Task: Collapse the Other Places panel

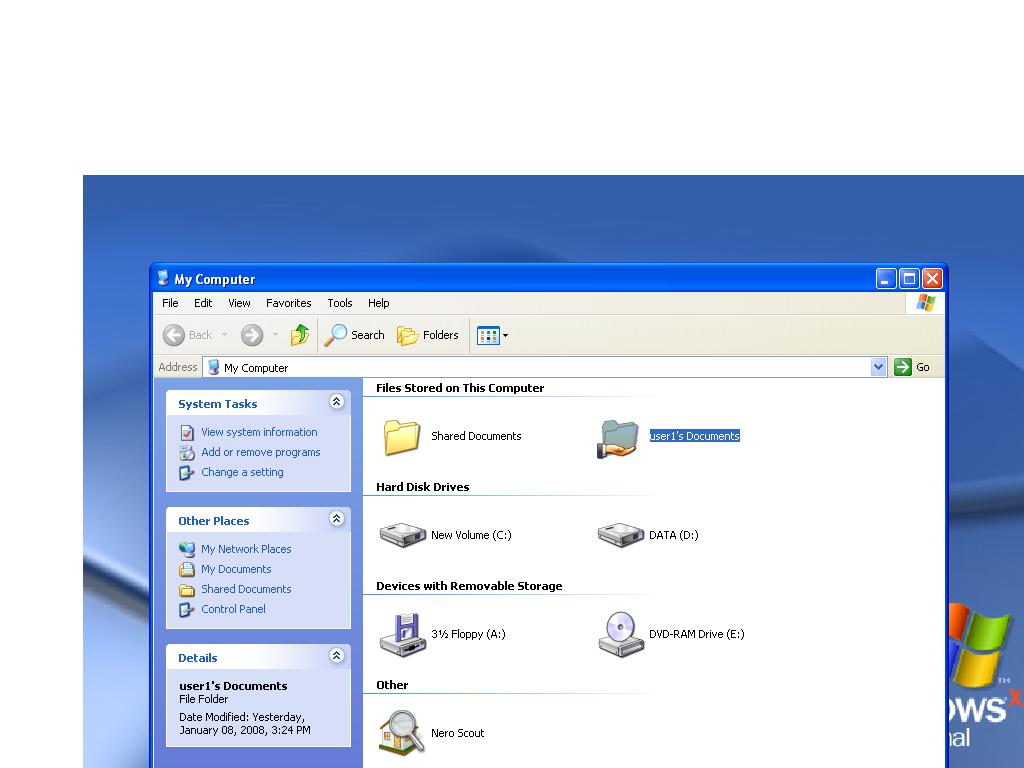Action: [336, 519]
